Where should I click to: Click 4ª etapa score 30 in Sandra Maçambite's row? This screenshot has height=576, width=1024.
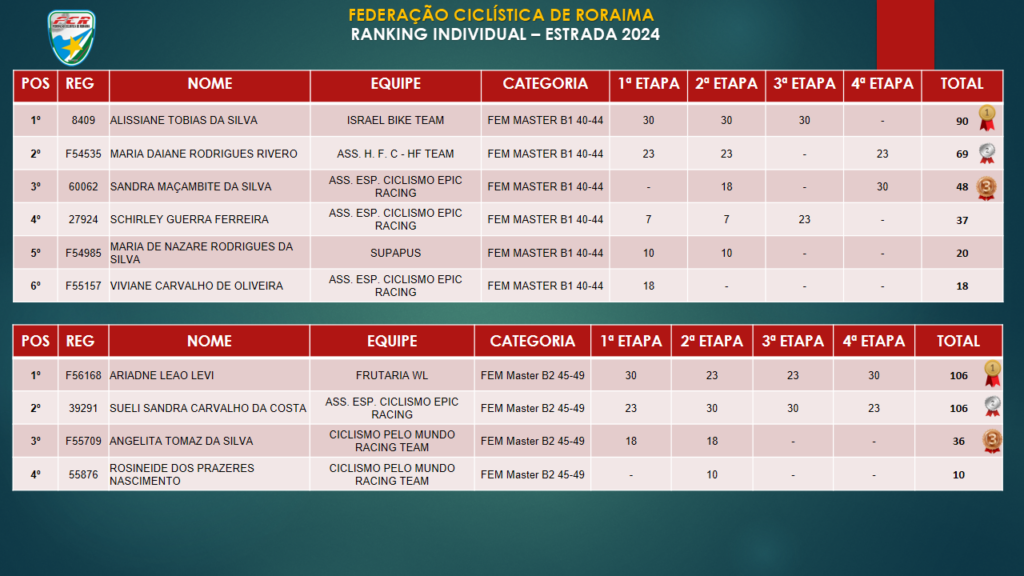(882, 187)
